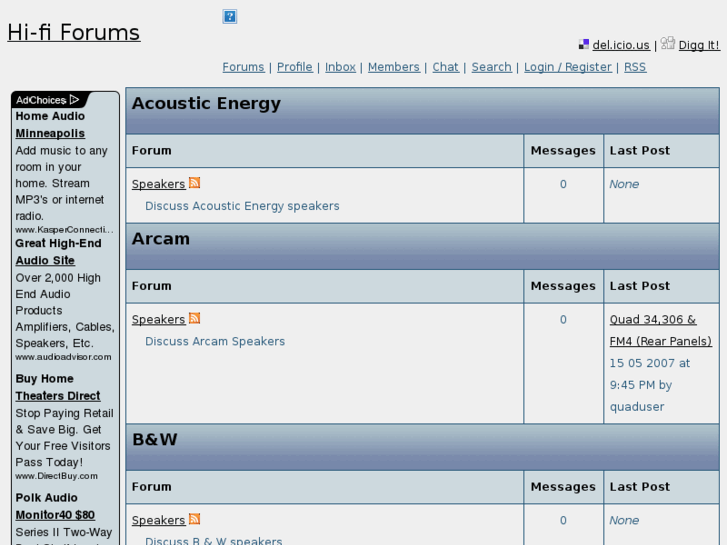
Task: Open the Profile menu link
Action: 294,67
